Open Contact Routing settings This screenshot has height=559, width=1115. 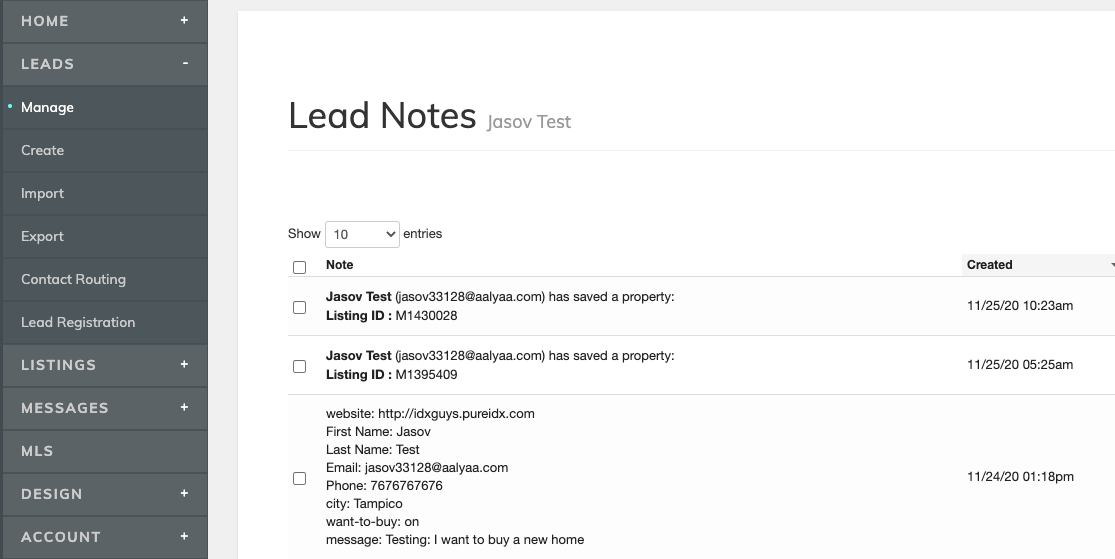(x=73, y=279)
